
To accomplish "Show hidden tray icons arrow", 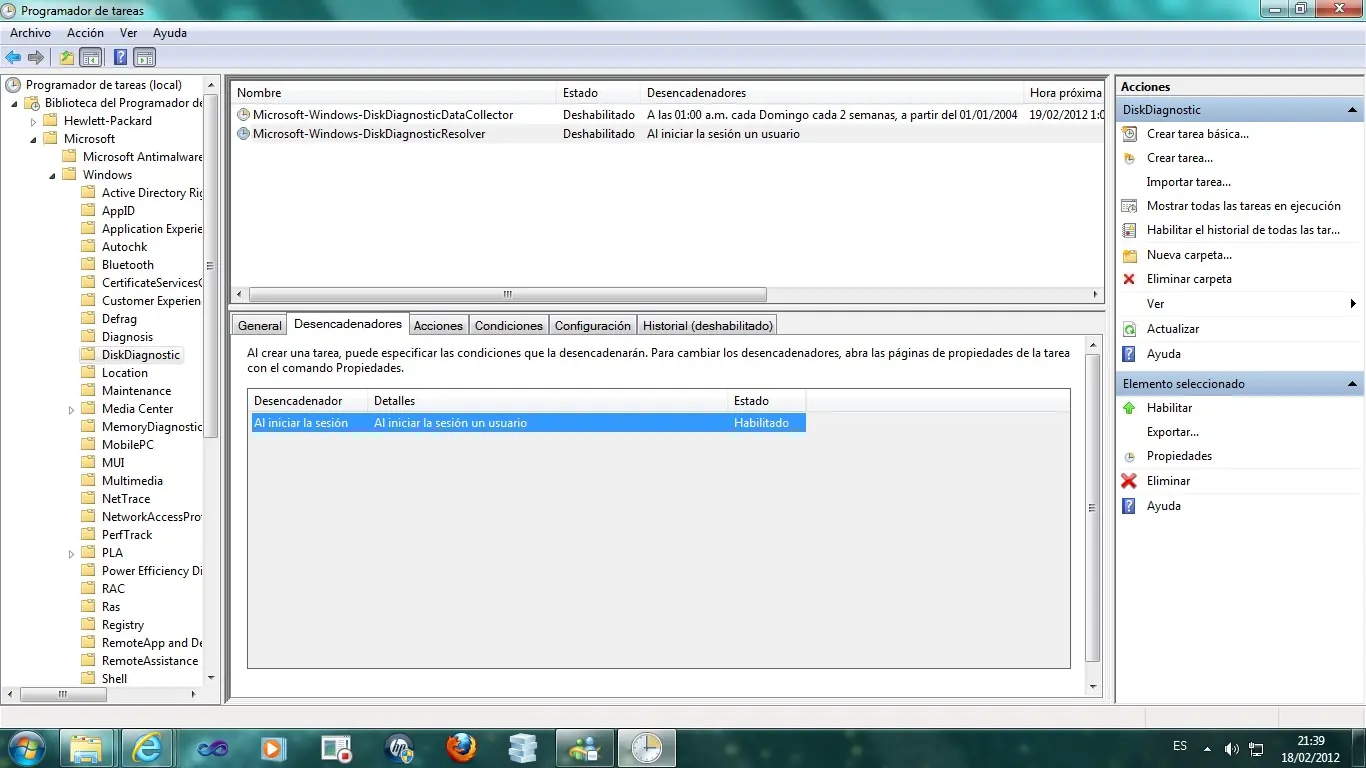I will (1207, 748).
